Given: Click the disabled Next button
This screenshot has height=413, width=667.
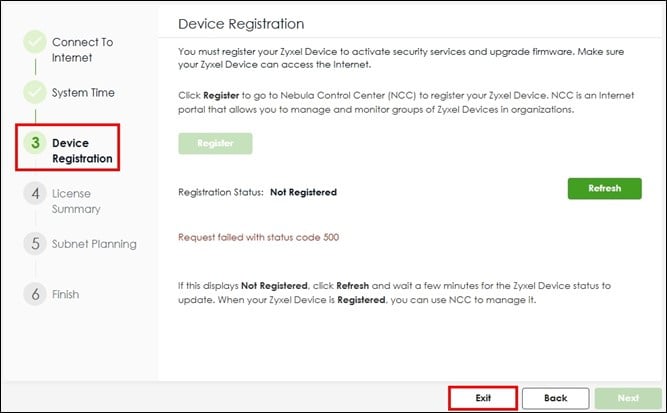Looking at the screenshot, I should pyautogui.click(x=628, y=398).
